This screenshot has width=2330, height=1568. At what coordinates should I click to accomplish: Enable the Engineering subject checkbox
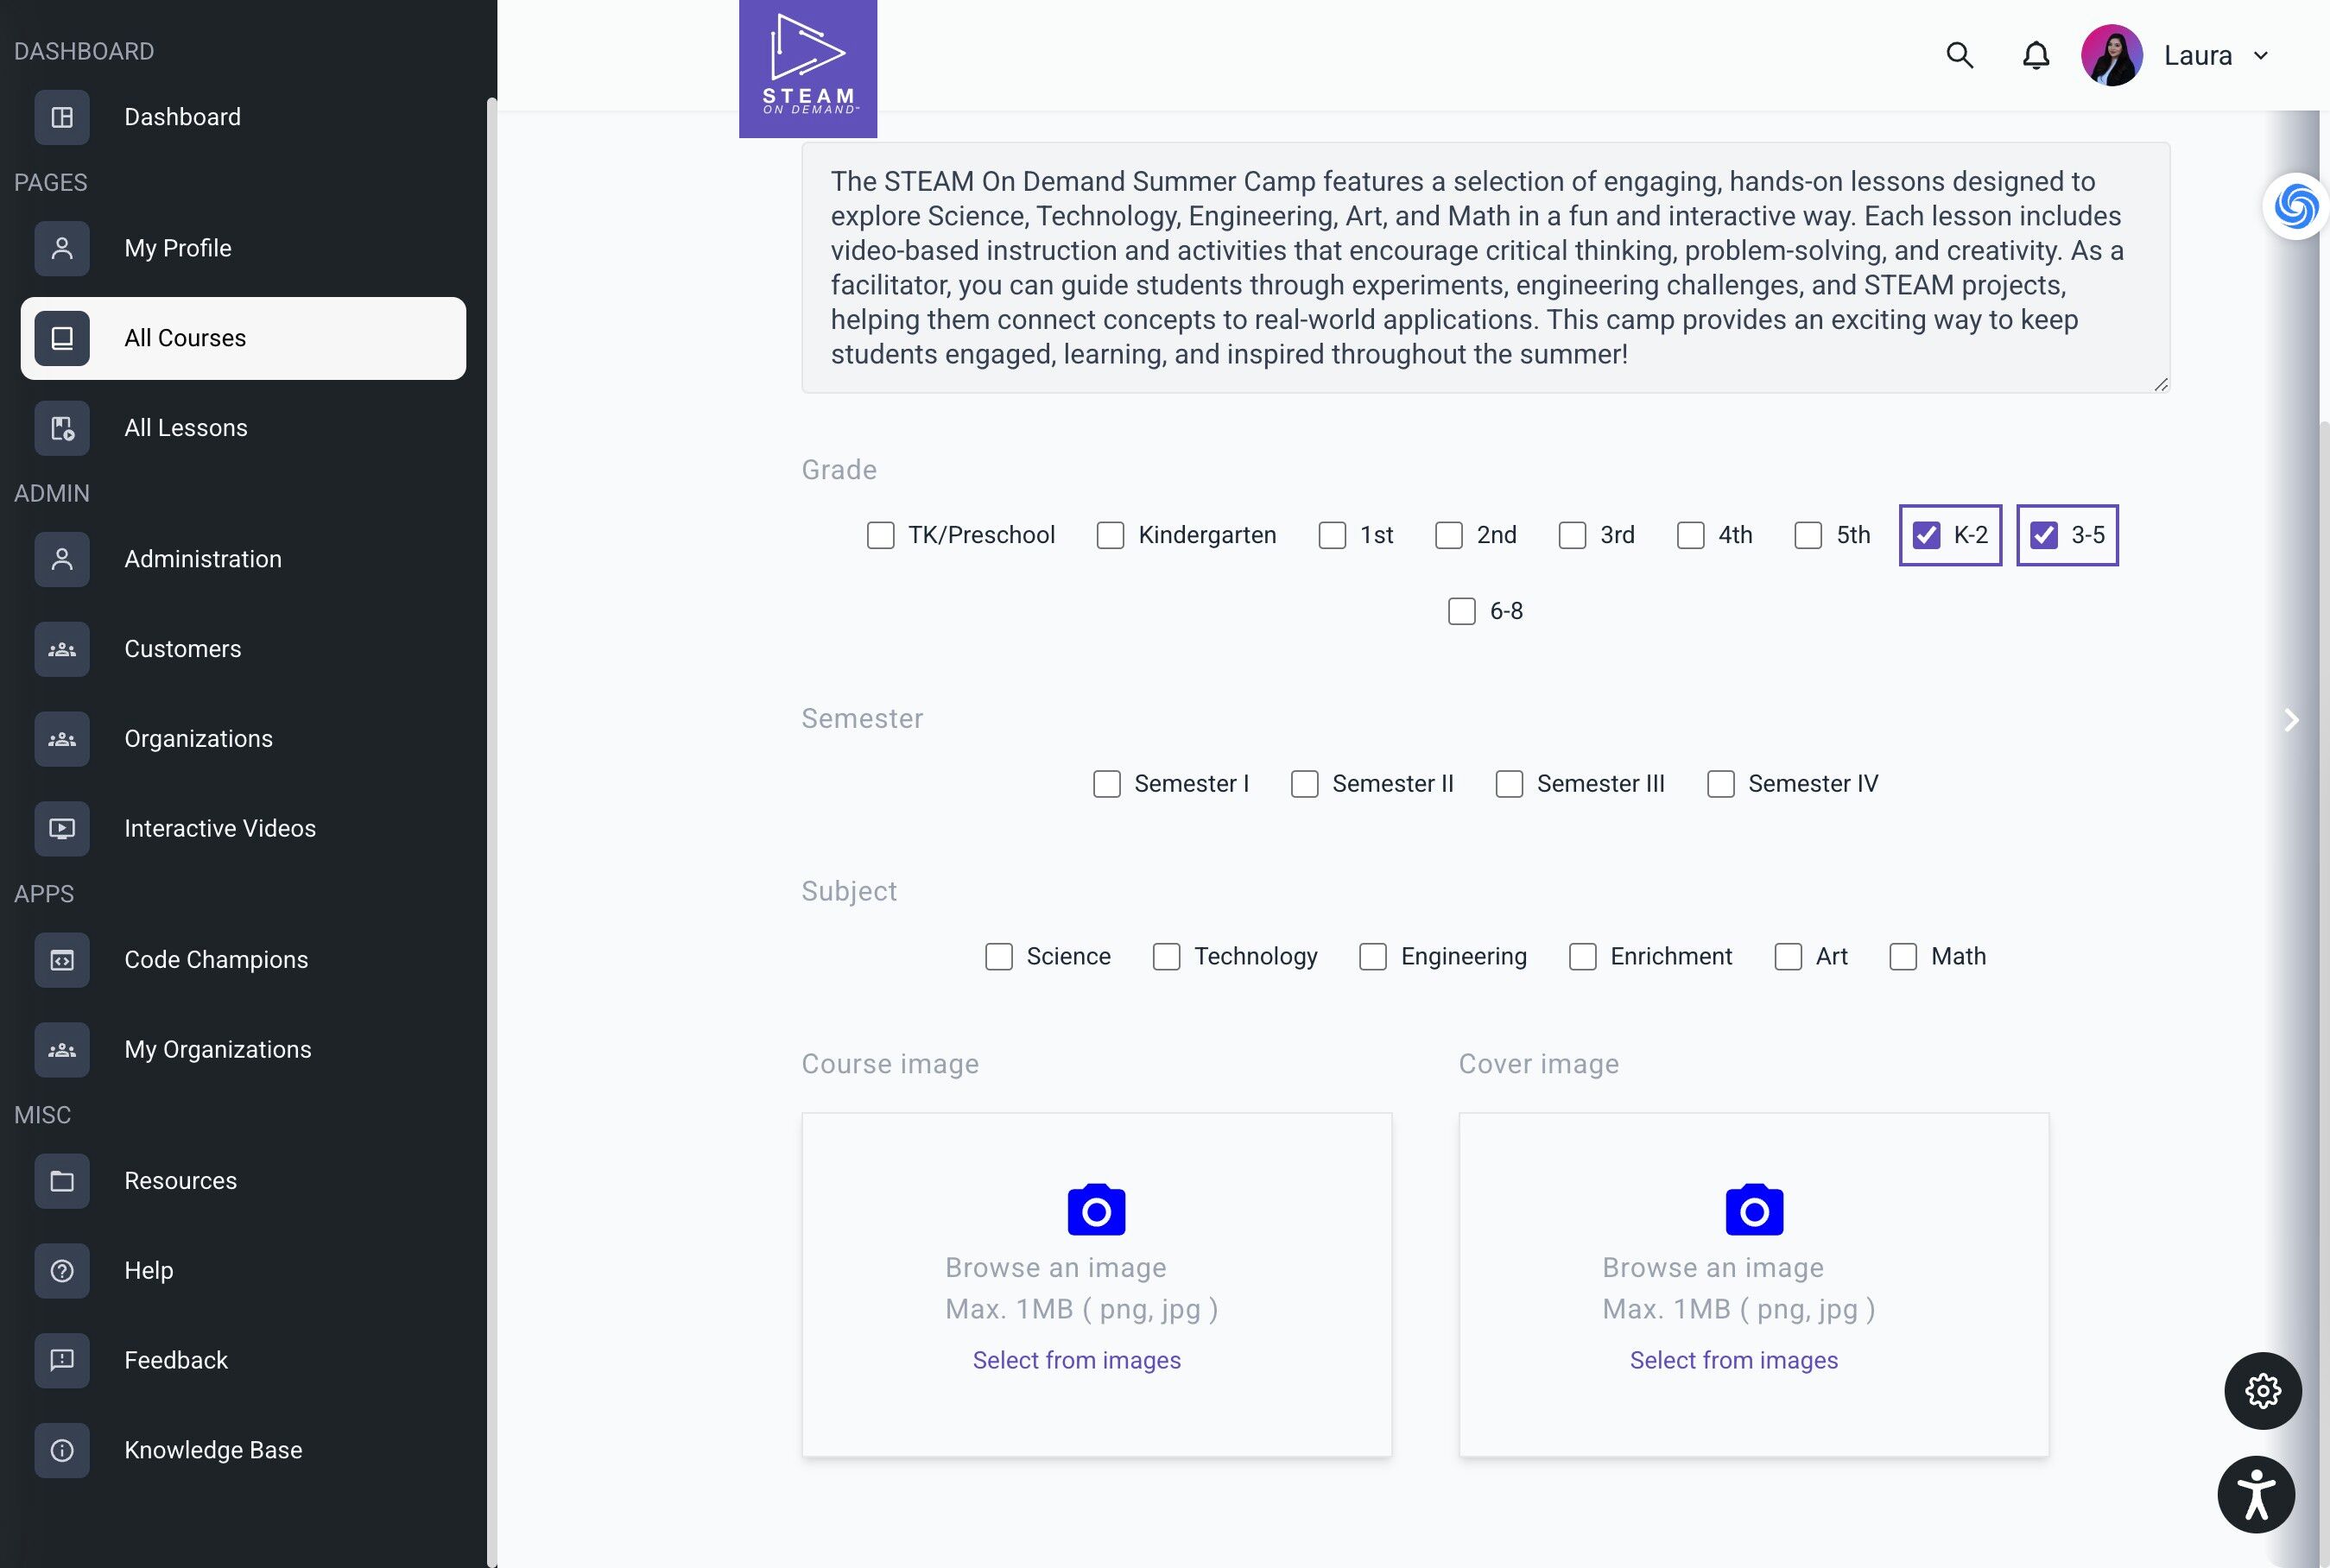point(1372,957)
